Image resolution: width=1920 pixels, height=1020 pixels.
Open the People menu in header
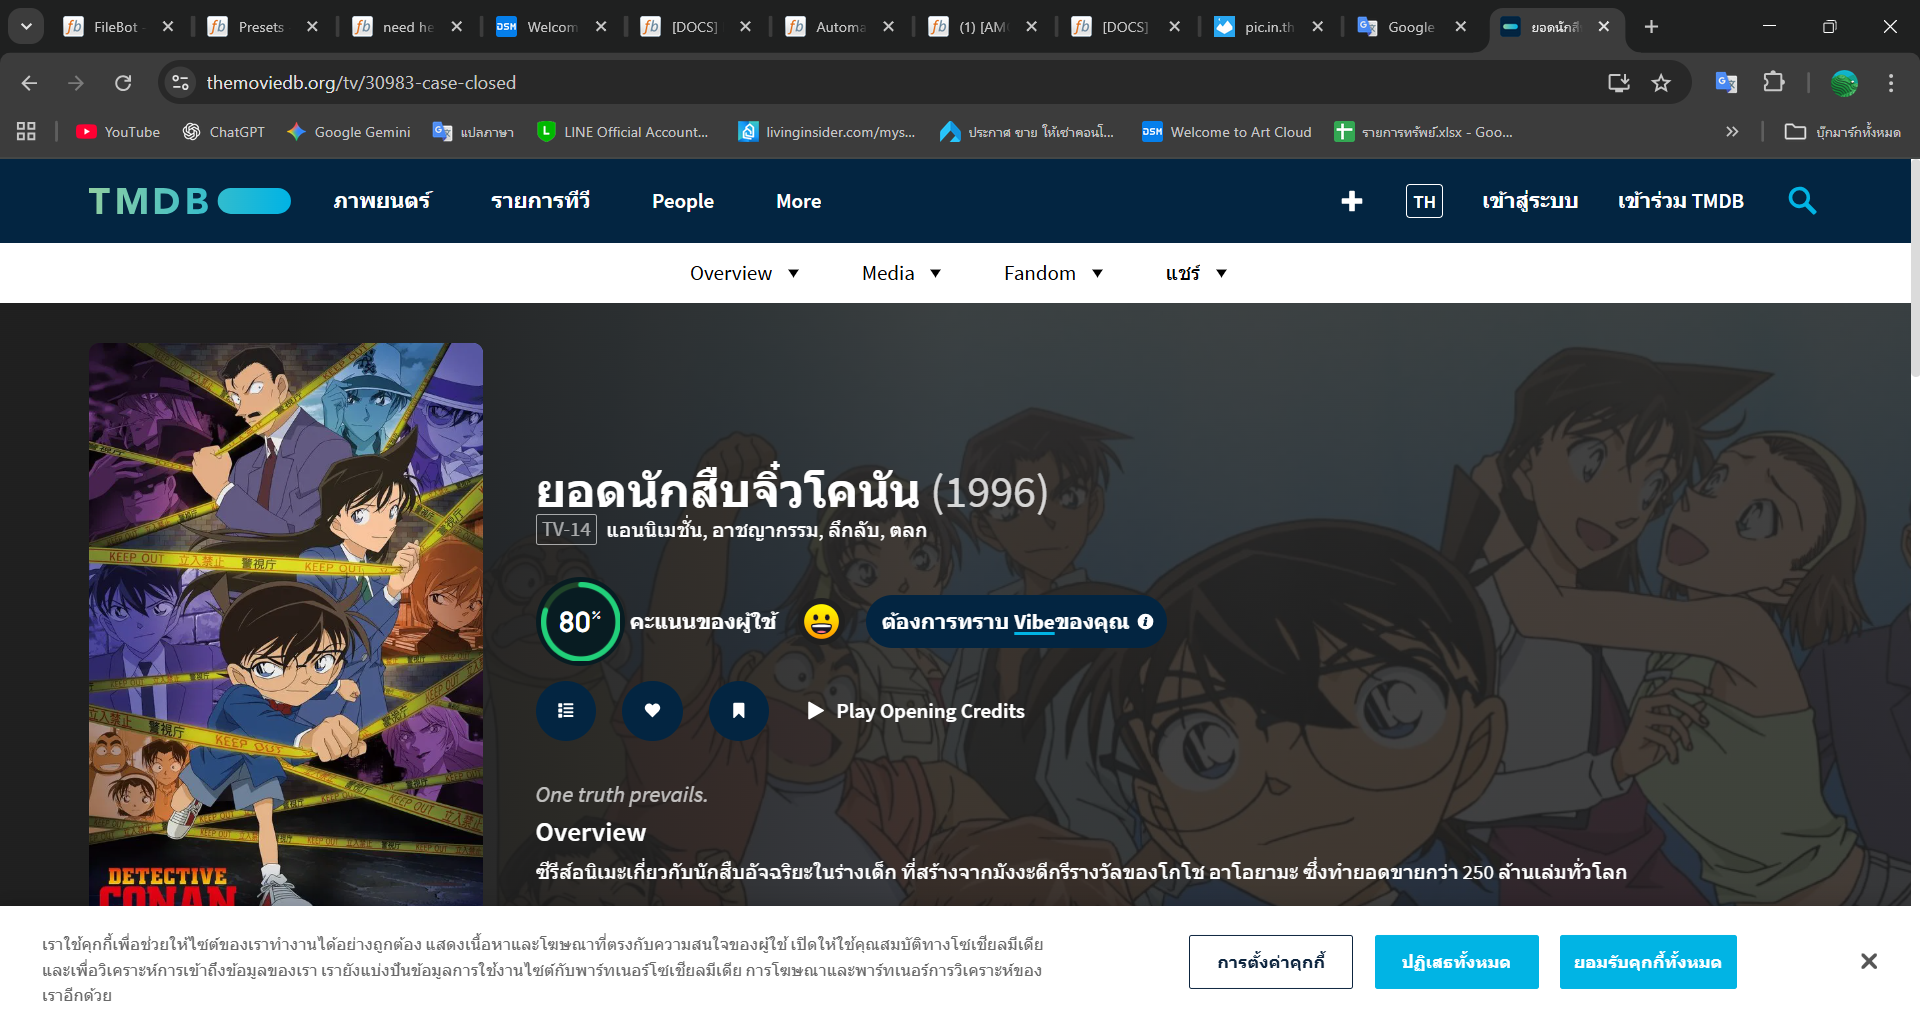click(683, 201)
